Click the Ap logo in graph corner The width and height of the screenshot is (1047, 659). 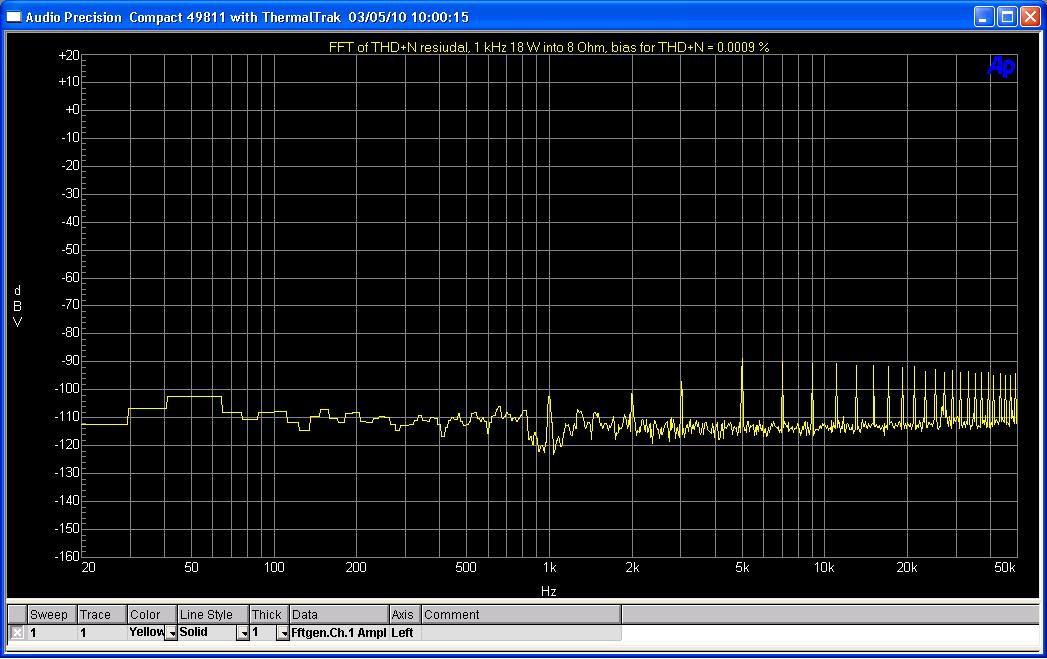[1001, 66]
